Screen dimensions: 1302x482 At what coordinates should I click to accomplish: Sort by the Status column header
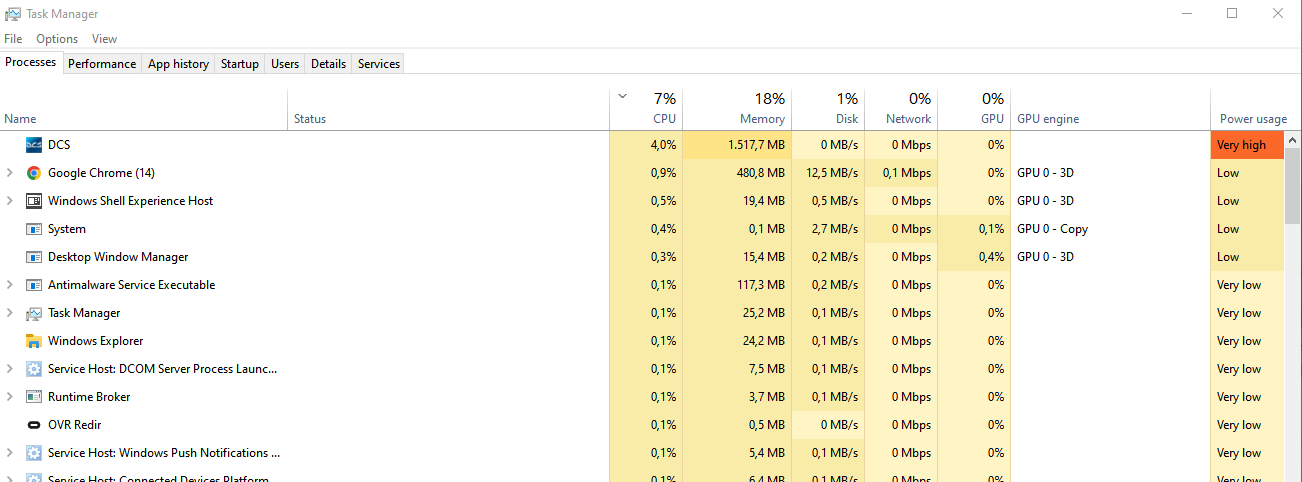point(448,109)
